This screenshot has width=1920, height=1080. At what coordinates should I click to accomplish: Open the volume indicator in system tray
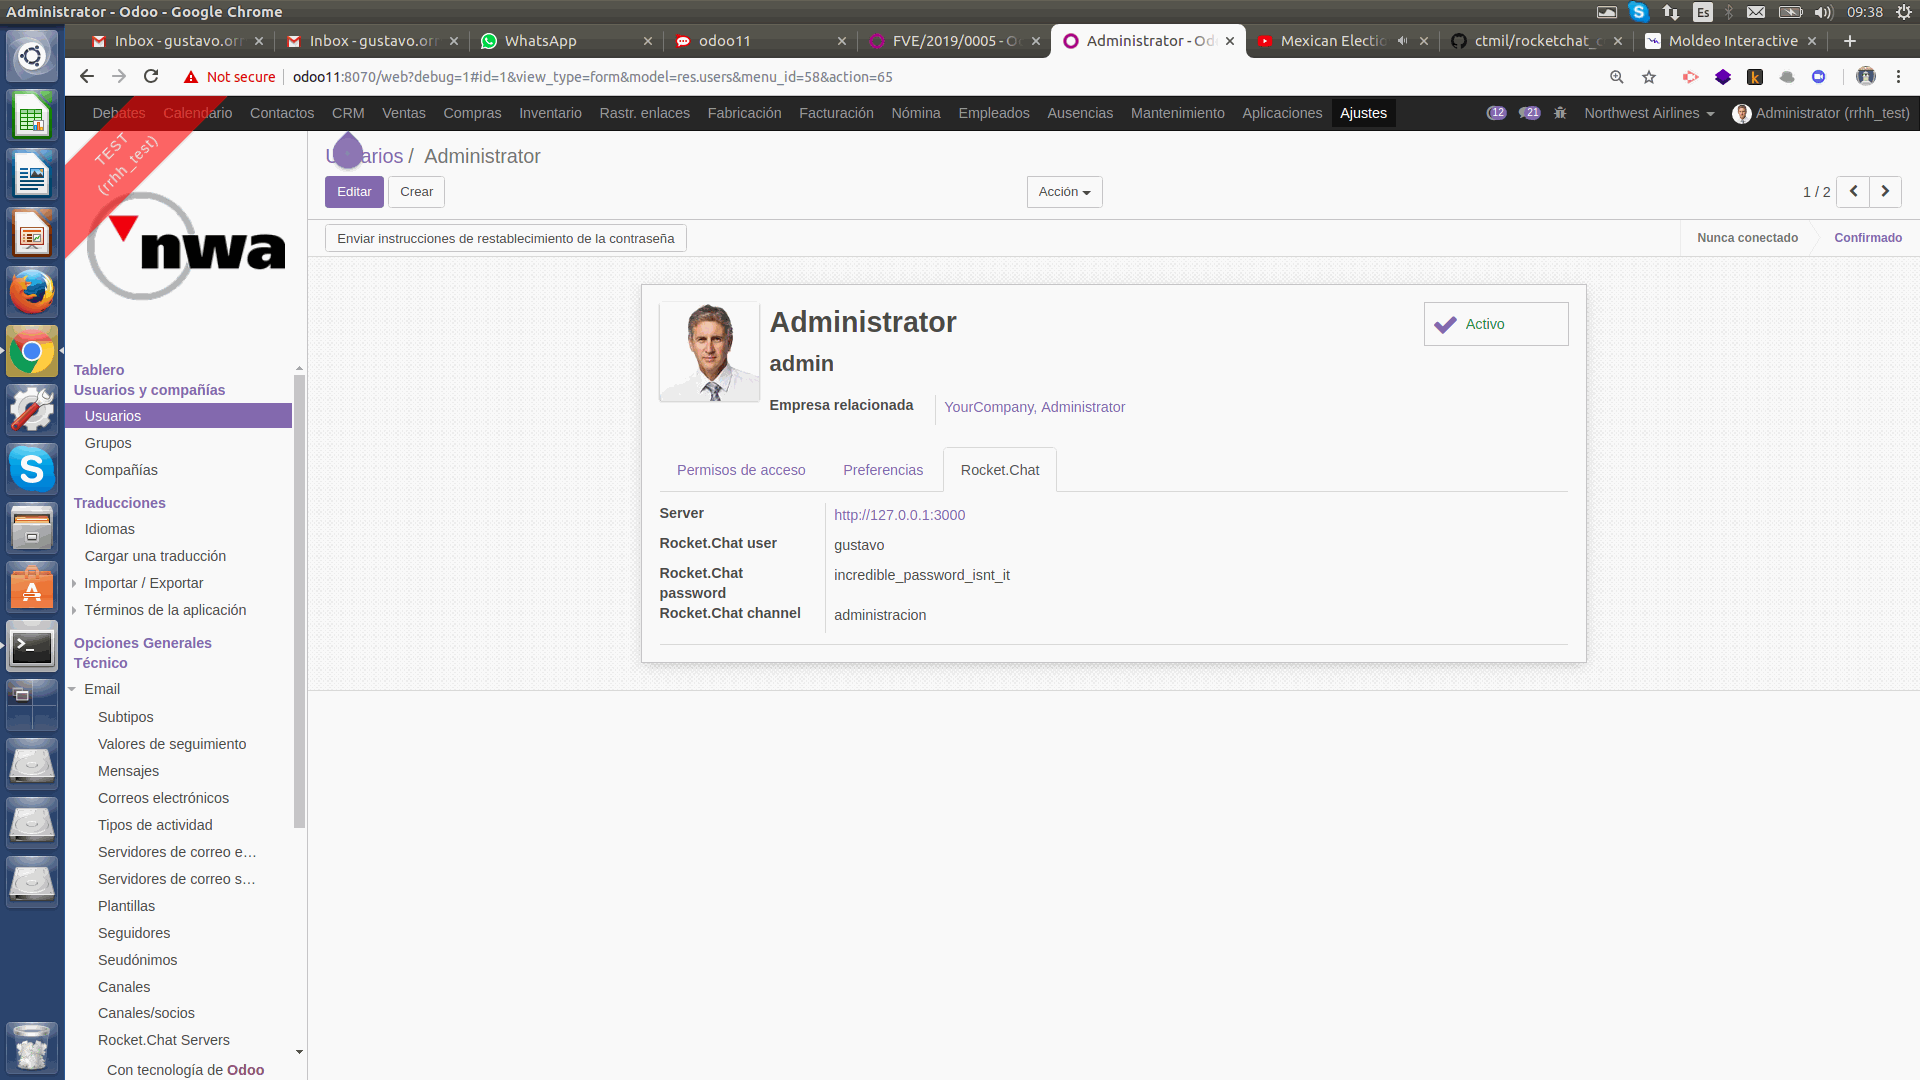coord(1823,12)
